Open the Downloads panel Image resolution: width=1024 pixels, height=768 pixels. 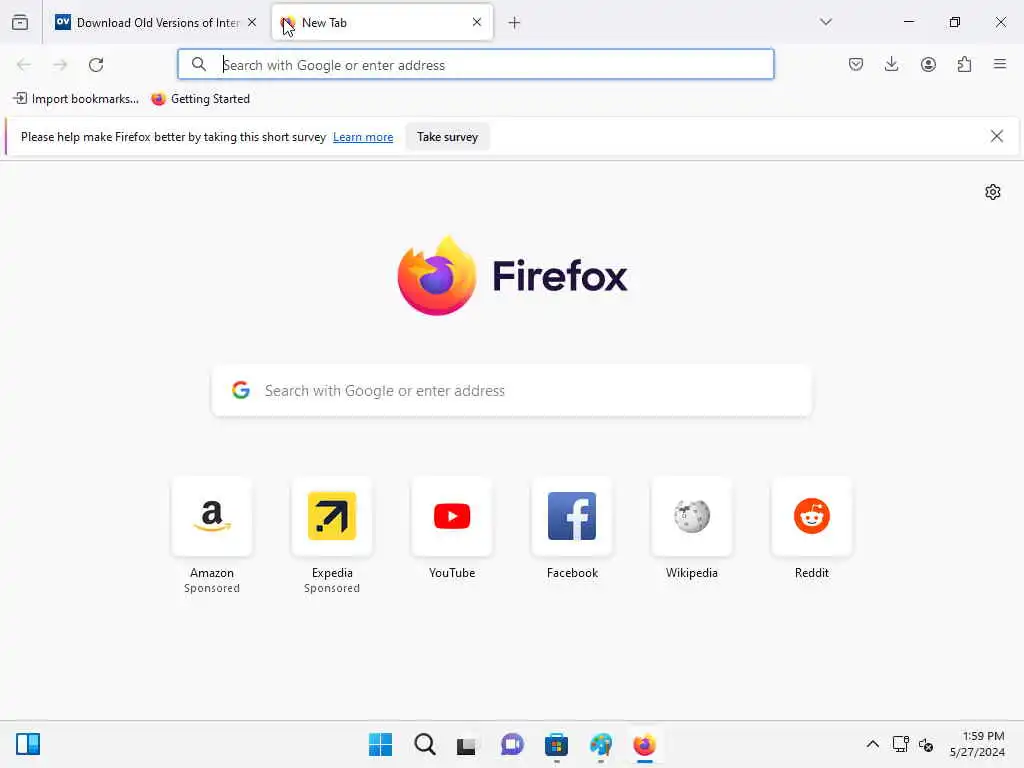click(x=891, y=64)
